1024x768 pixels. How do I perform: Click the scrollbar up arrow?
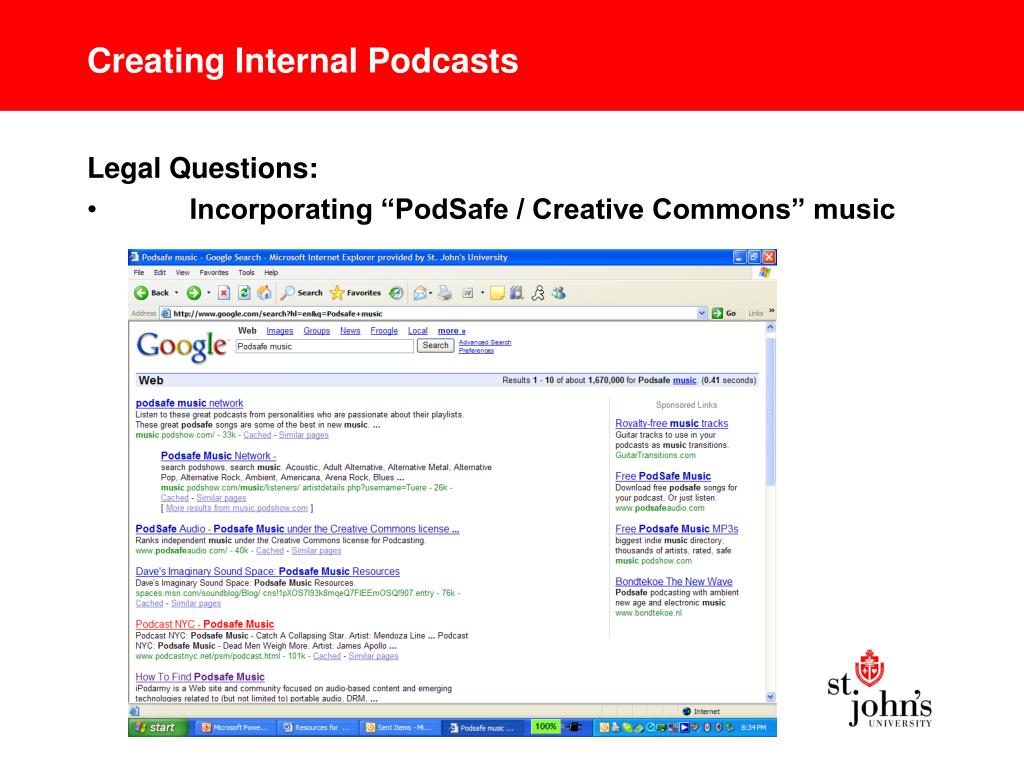click(770, 328)
